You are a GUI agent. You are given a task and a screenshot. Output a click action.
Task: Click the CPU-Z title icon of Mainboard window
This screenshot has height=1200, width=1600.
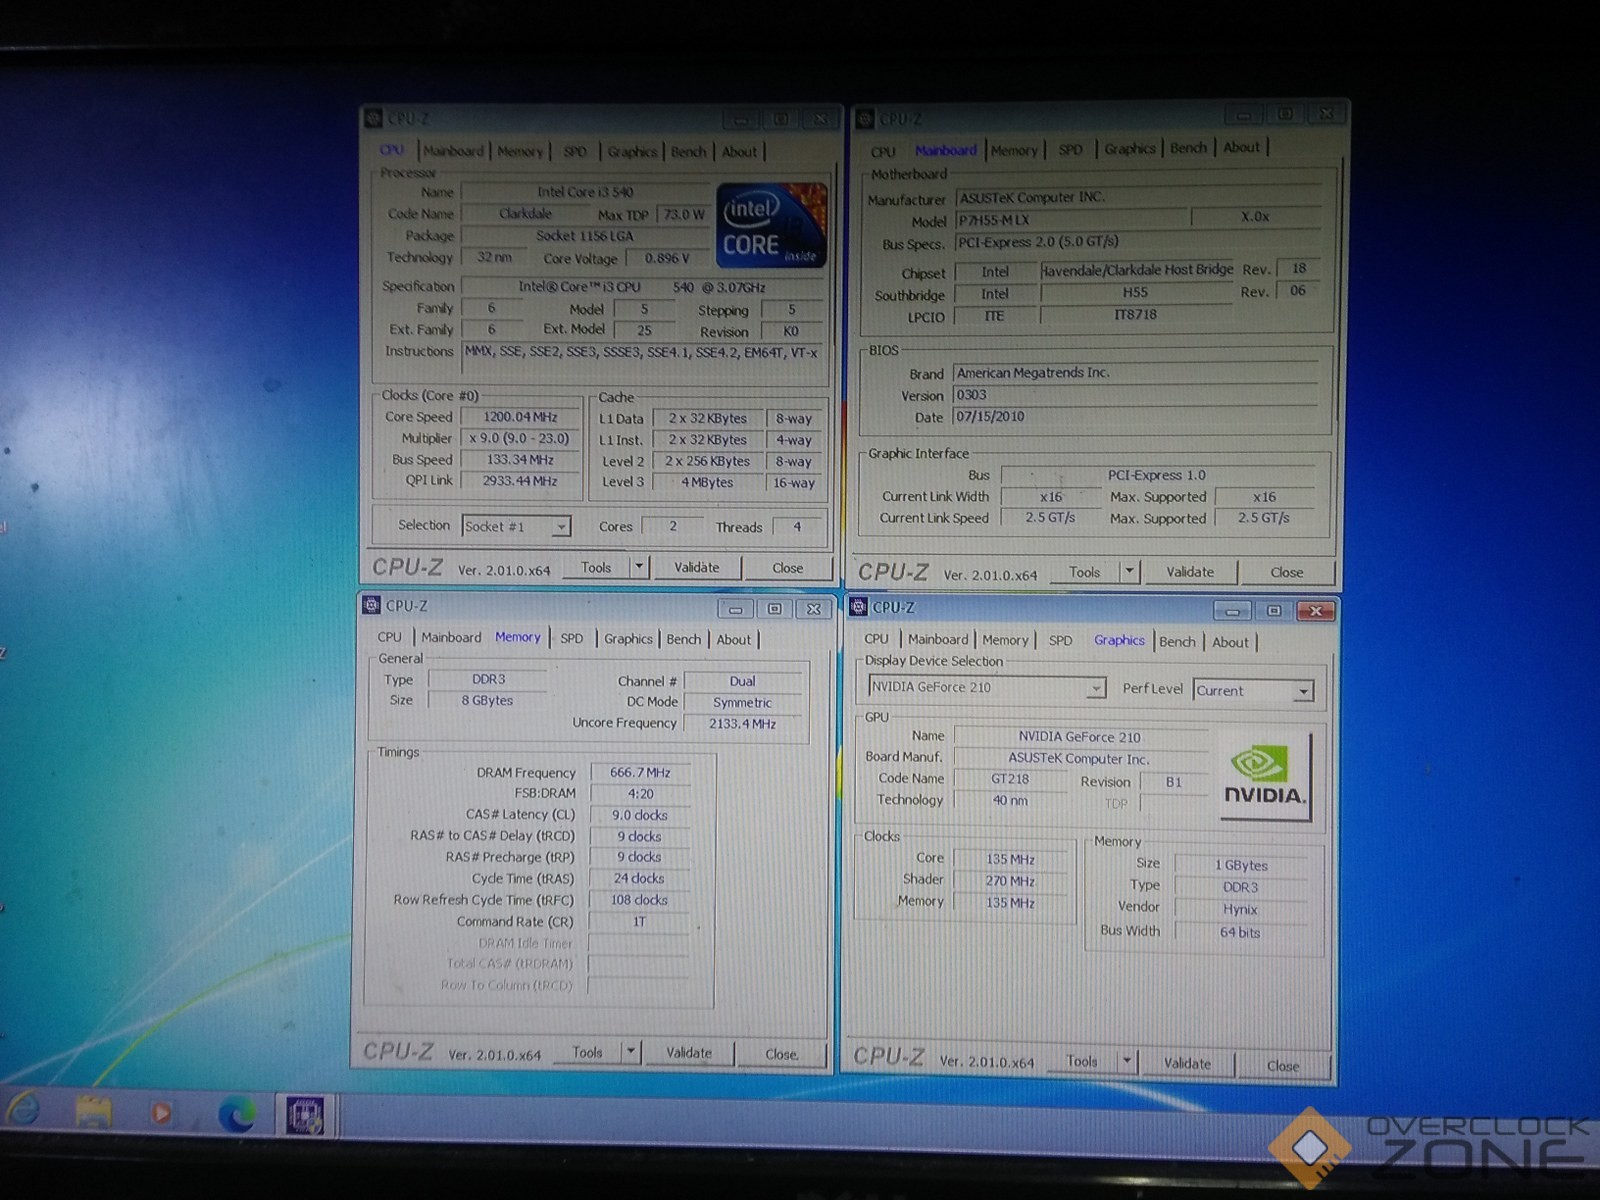pos(866,119)
